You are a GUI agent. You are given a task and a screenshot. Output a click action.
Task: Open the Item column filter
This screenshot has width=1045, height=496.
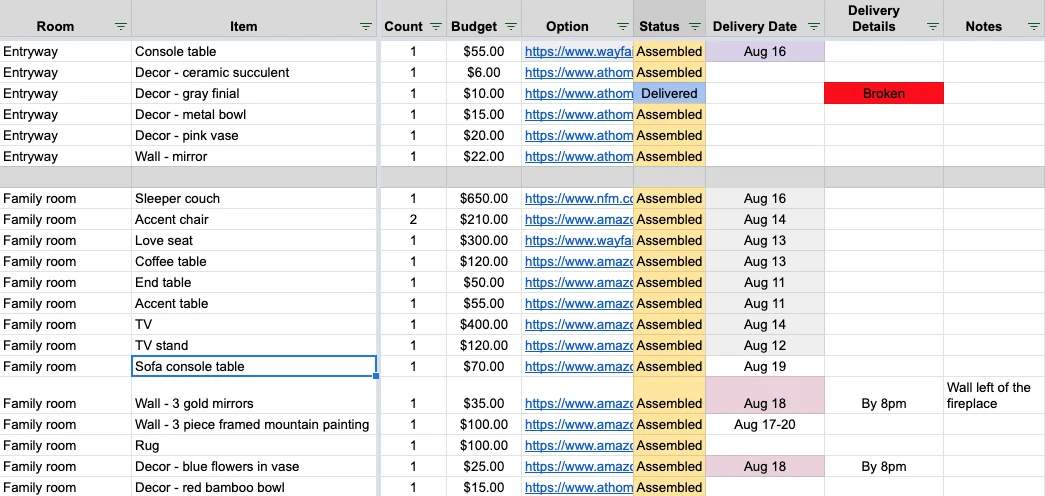click(366, 27)
